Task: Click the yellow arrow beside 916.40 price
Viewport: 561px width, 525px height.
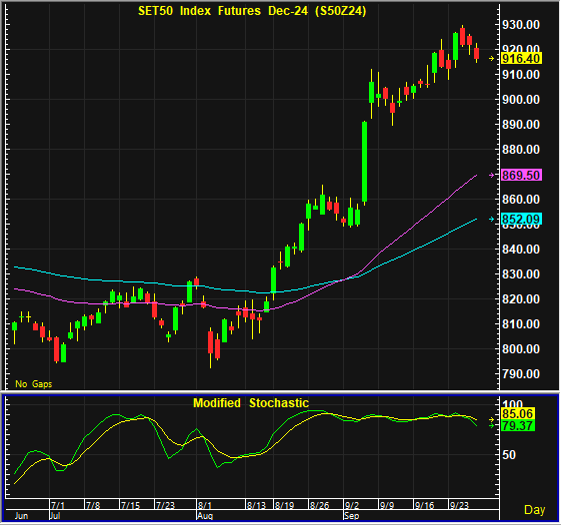Action: point(492,58)
